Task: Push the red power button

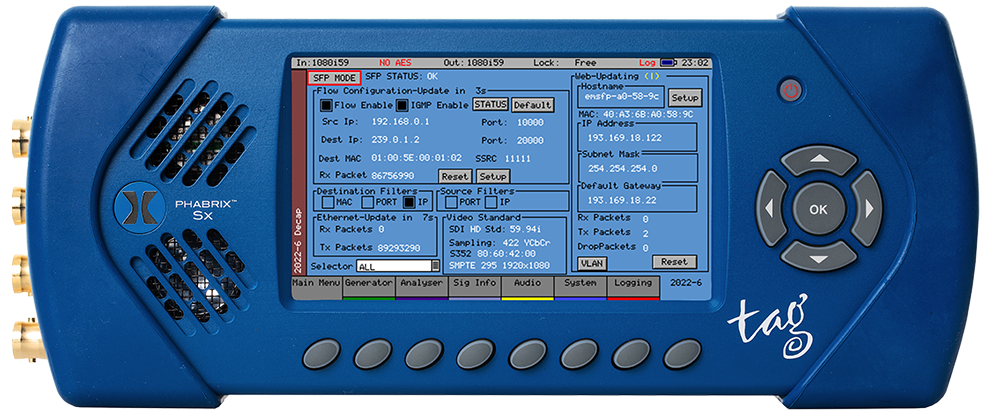Action: [791, 91]
